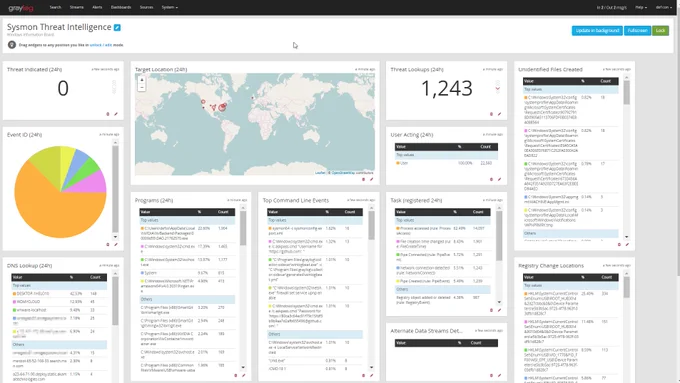Click Process accessed row in Task table
The height and width of the screenshot is (383, 680).
coord(443,230)
